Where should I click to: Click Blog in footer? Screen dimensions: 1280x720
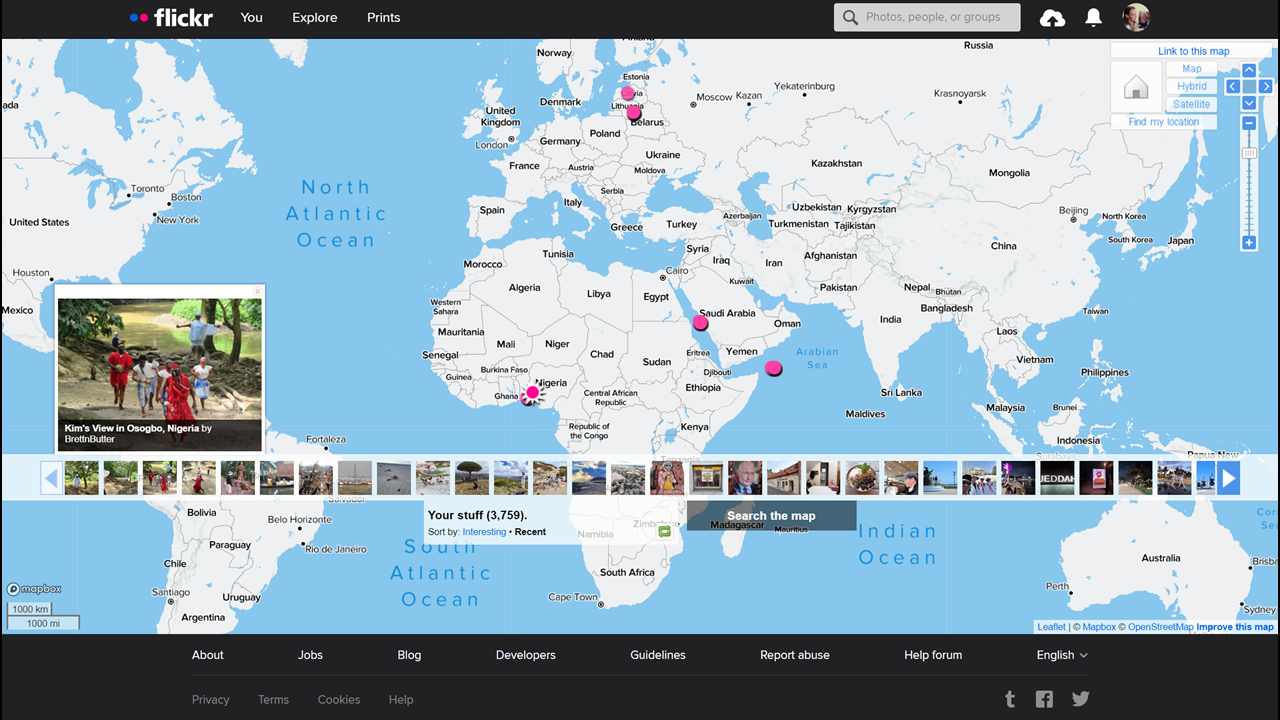point(409,655)
